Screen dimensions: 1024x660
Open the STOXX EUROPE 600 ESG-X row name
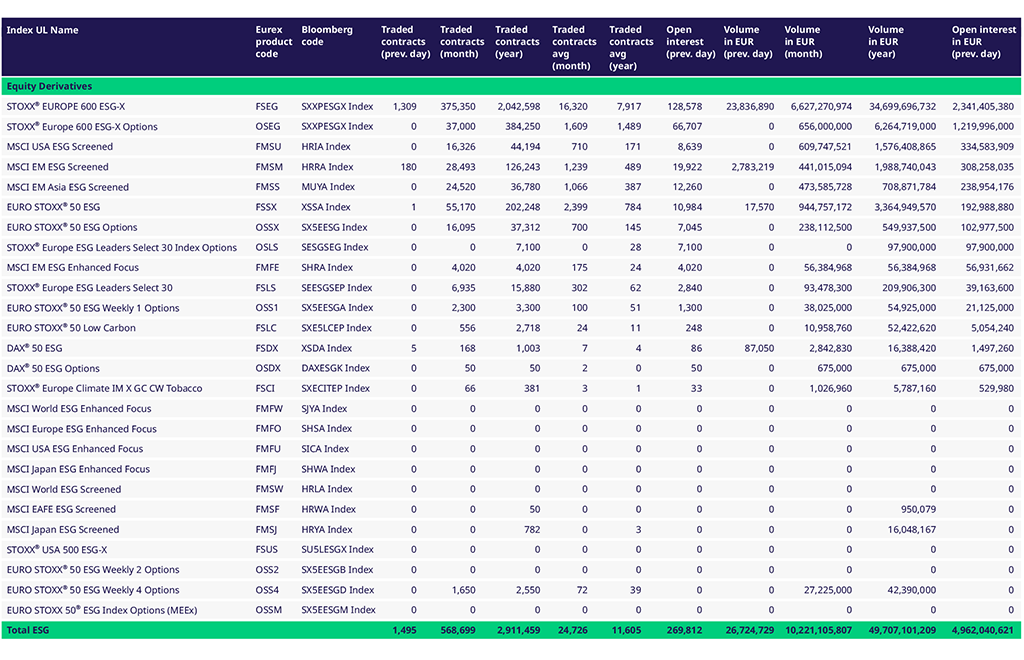(x=65, y=106)
